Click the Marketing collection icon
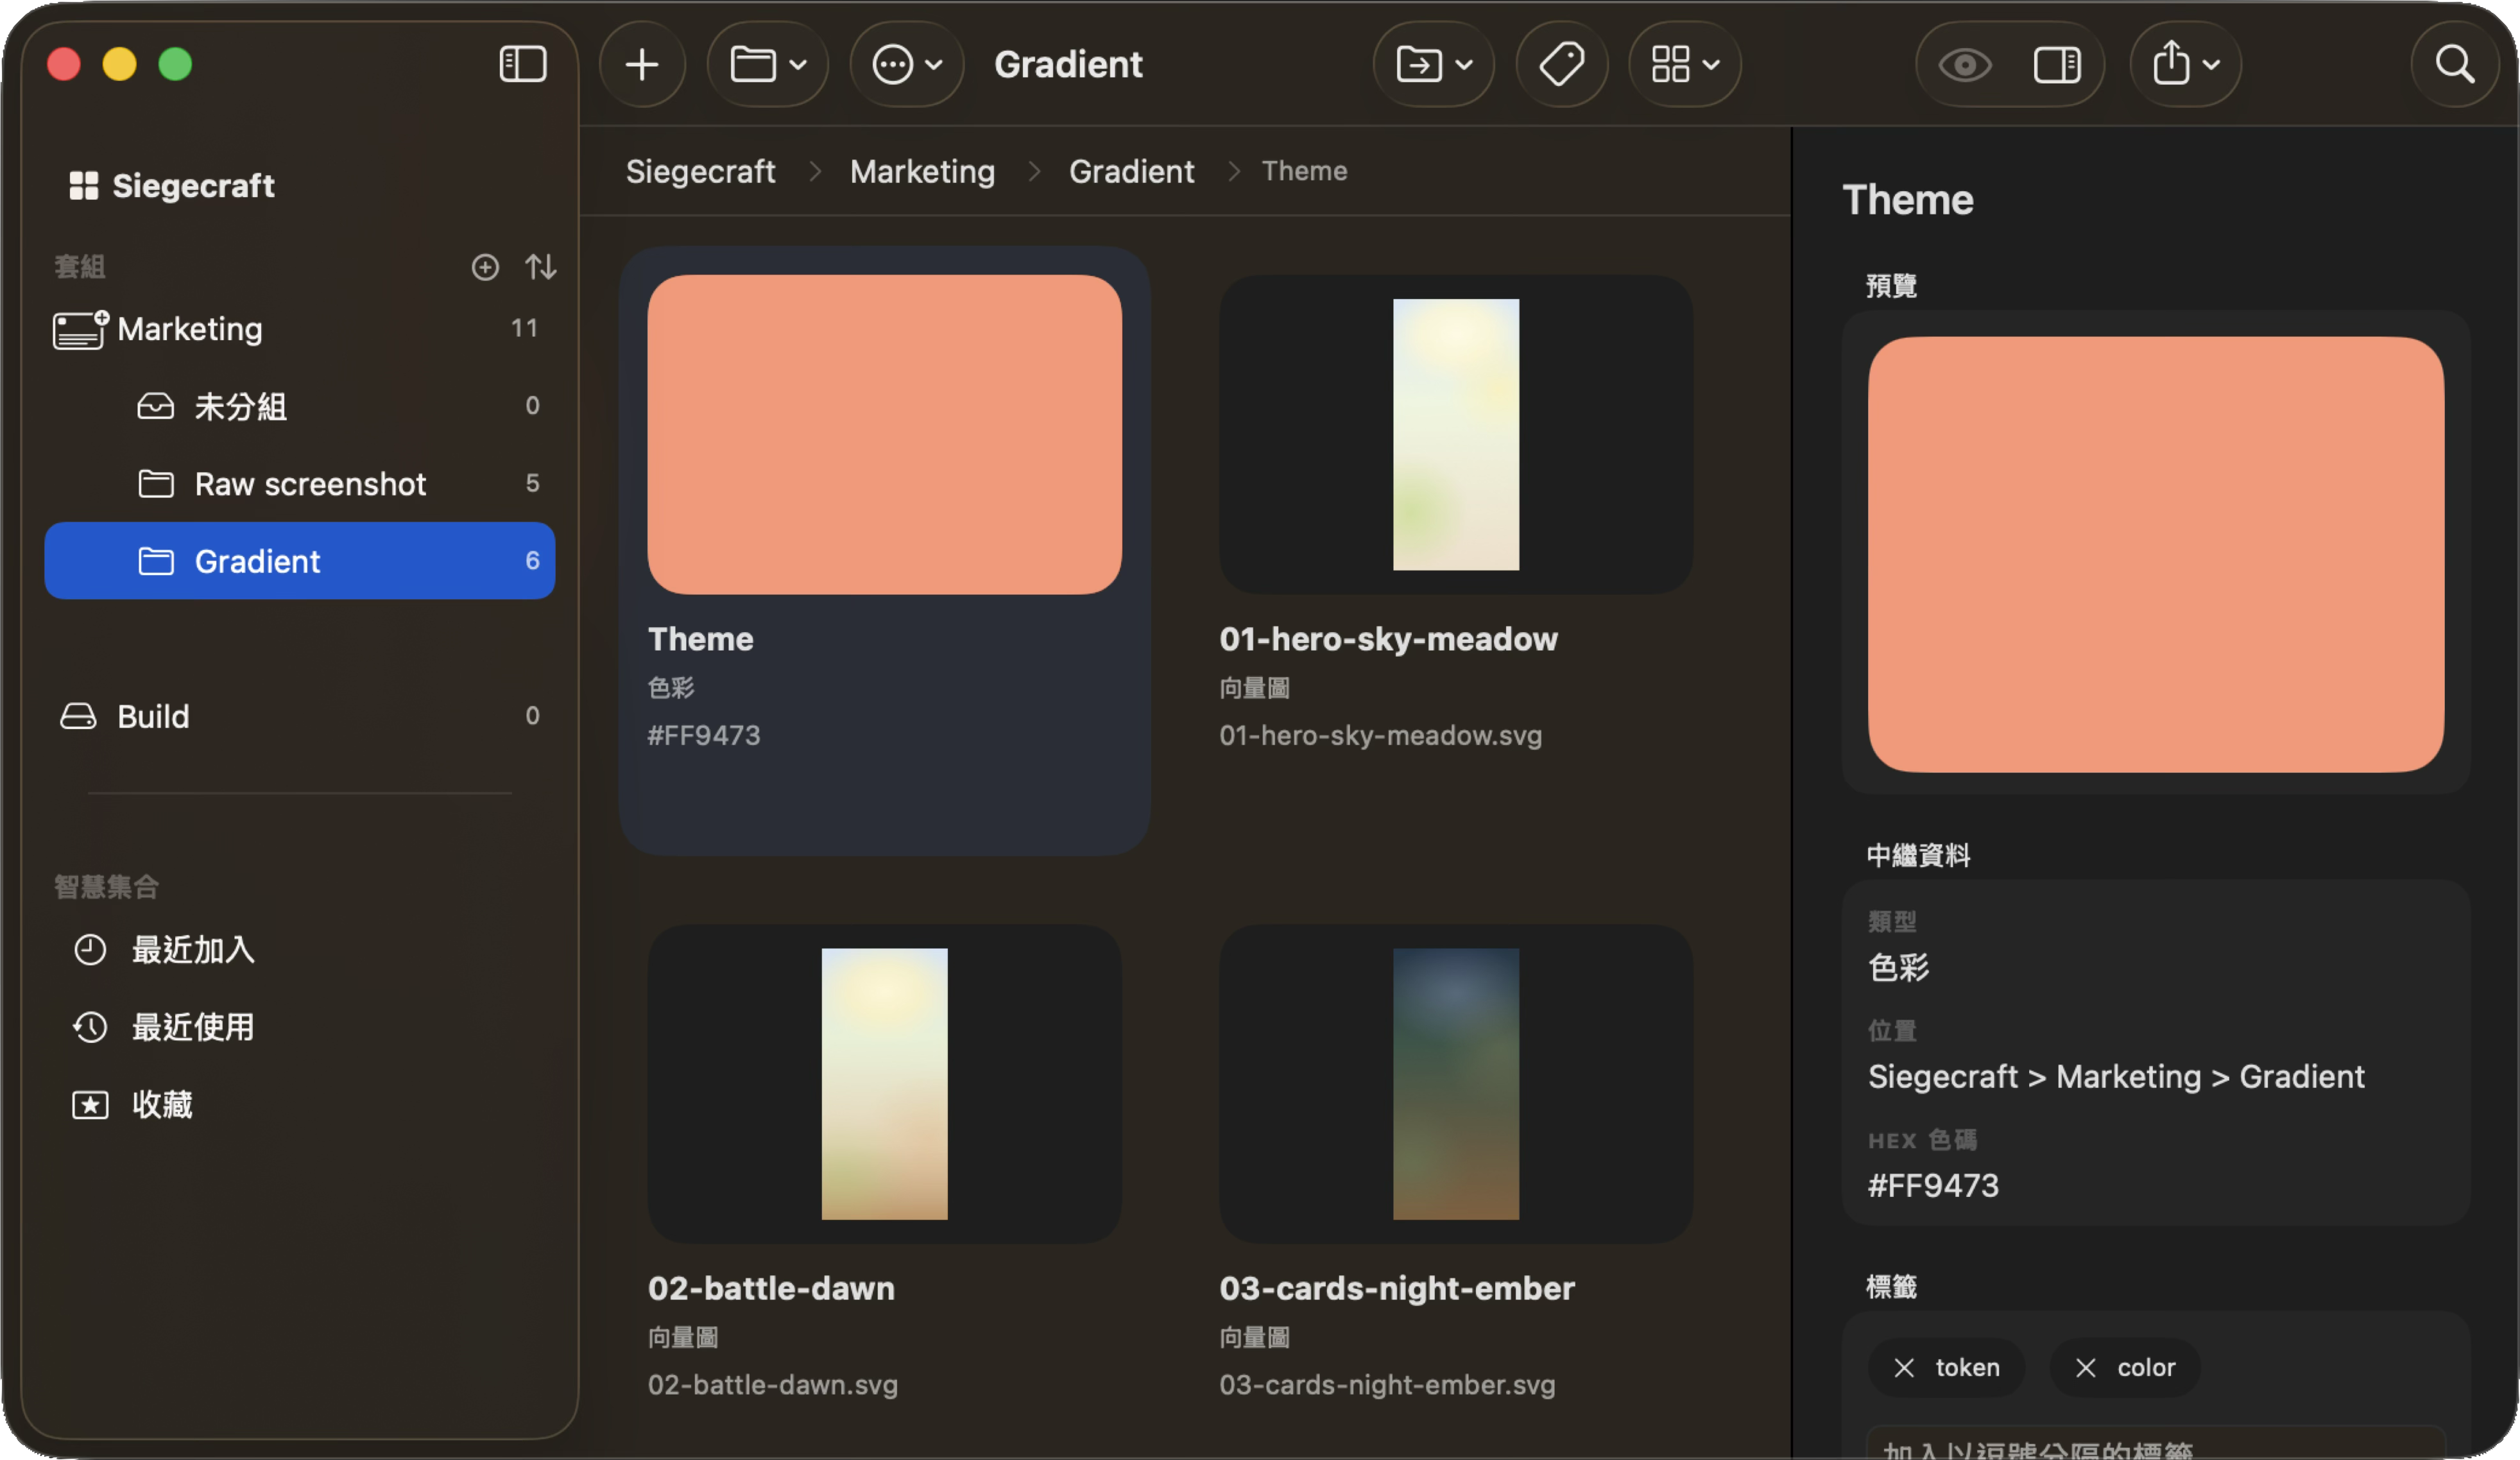Image resolution: width=2520 pixels, height=1460 pixels. [x=80, y=329]
